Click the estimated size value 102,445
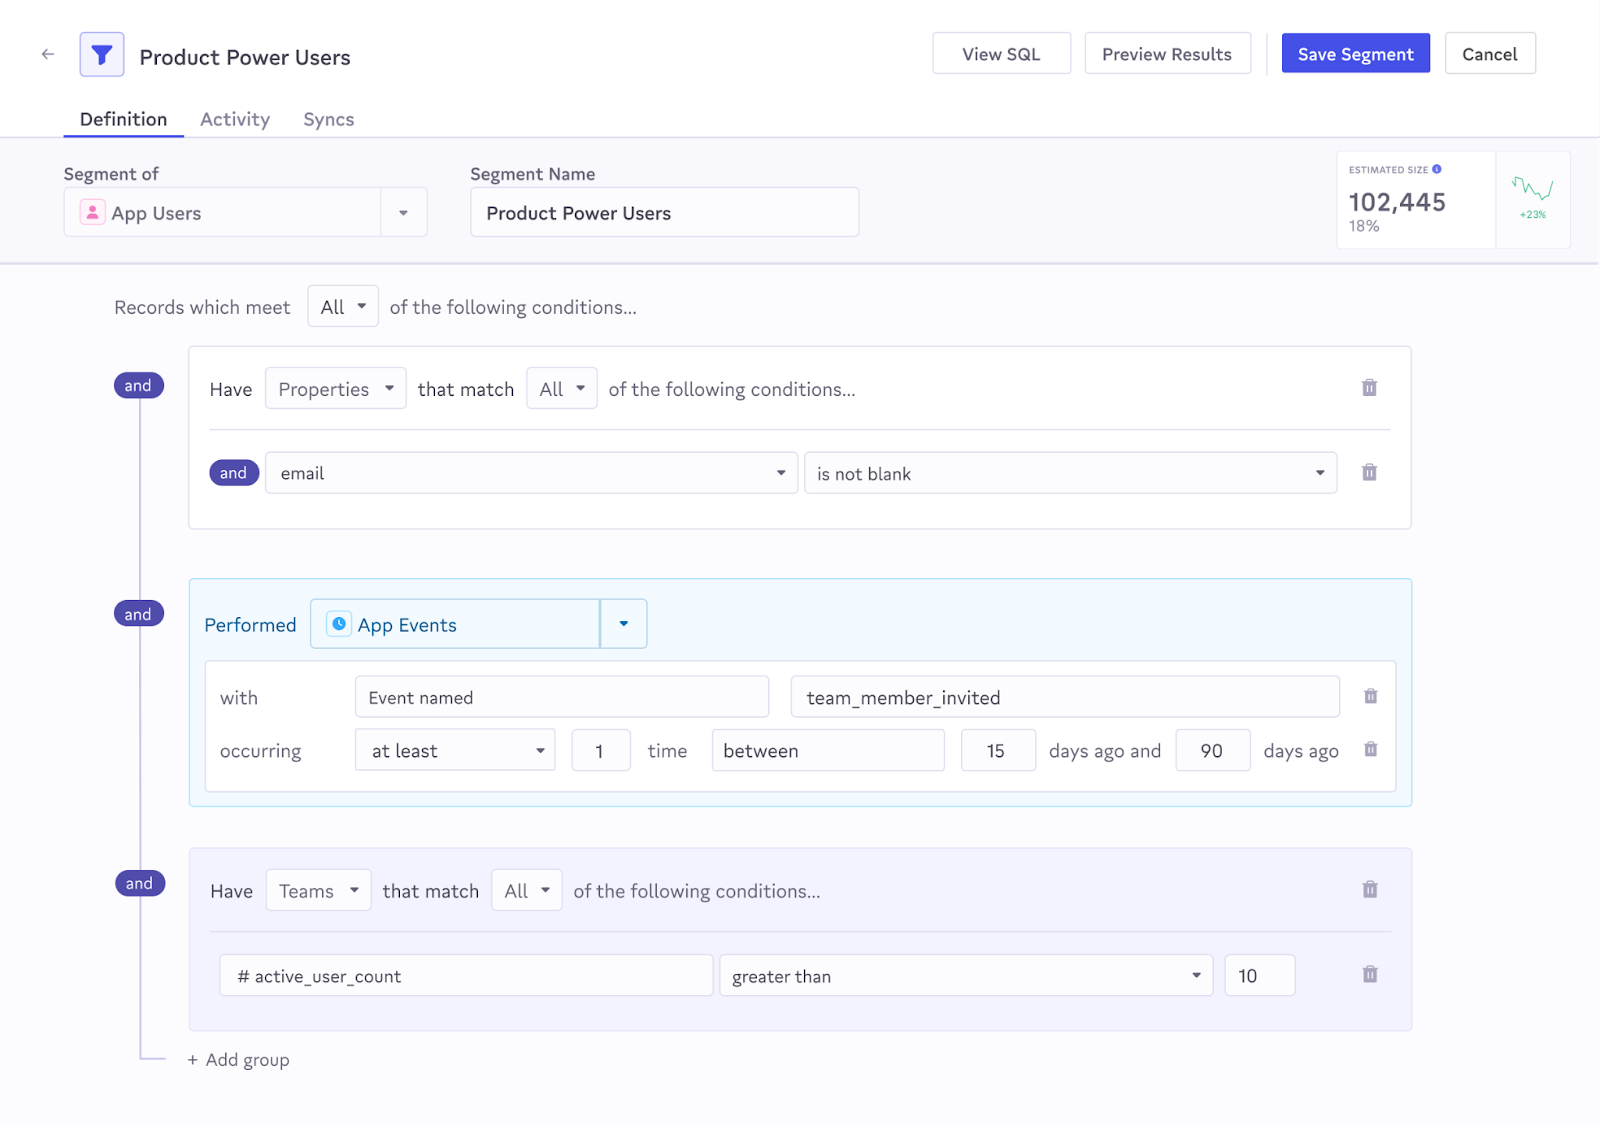 click(1397, 202)
